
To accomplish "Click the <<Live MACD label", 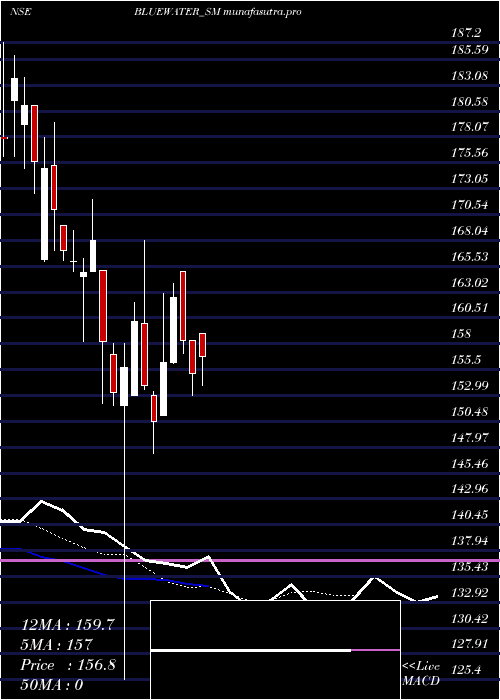I will 421,674.
